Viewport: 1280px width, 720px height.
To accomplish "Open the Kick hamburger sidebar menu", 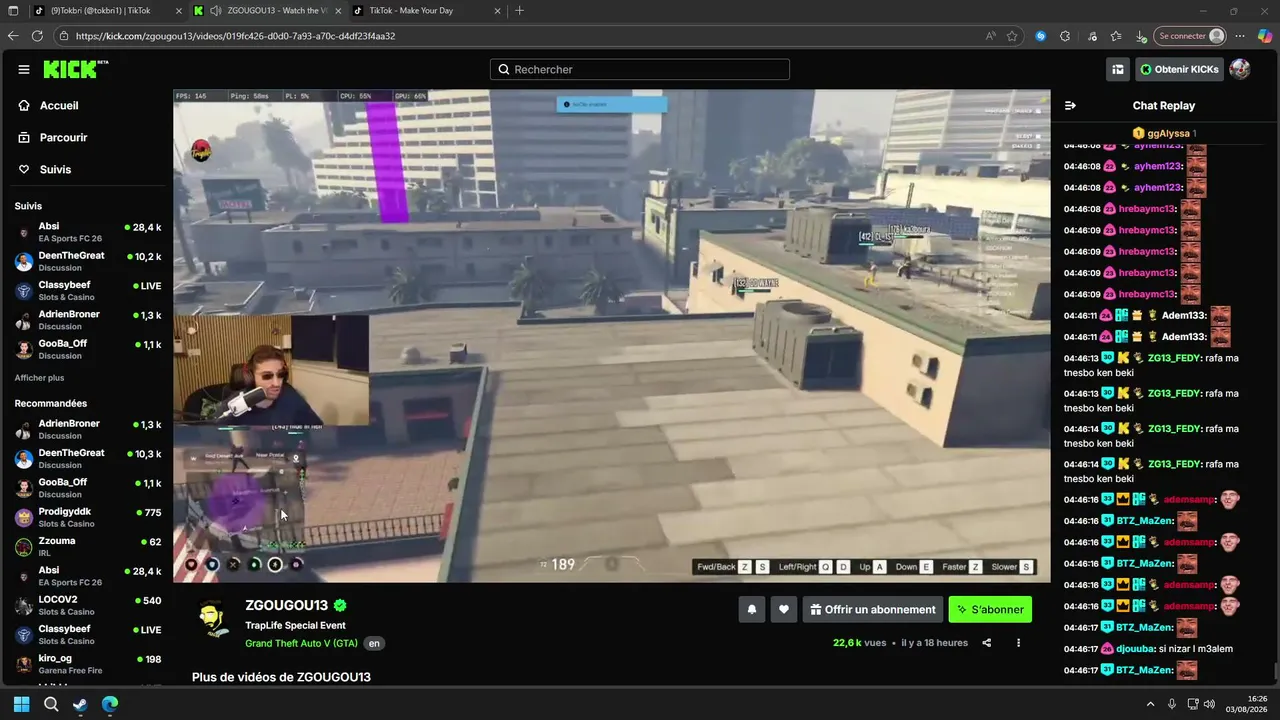I will coord(24,69).
